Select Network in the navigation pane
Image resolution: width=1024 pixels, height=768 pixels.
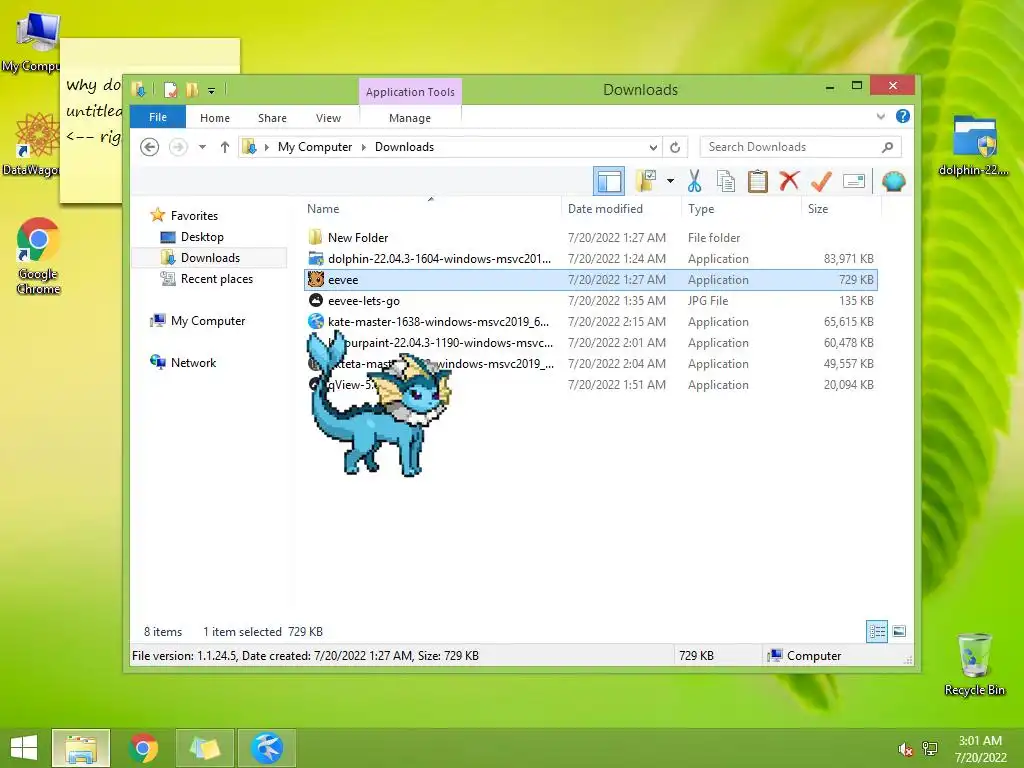(193, 362)
